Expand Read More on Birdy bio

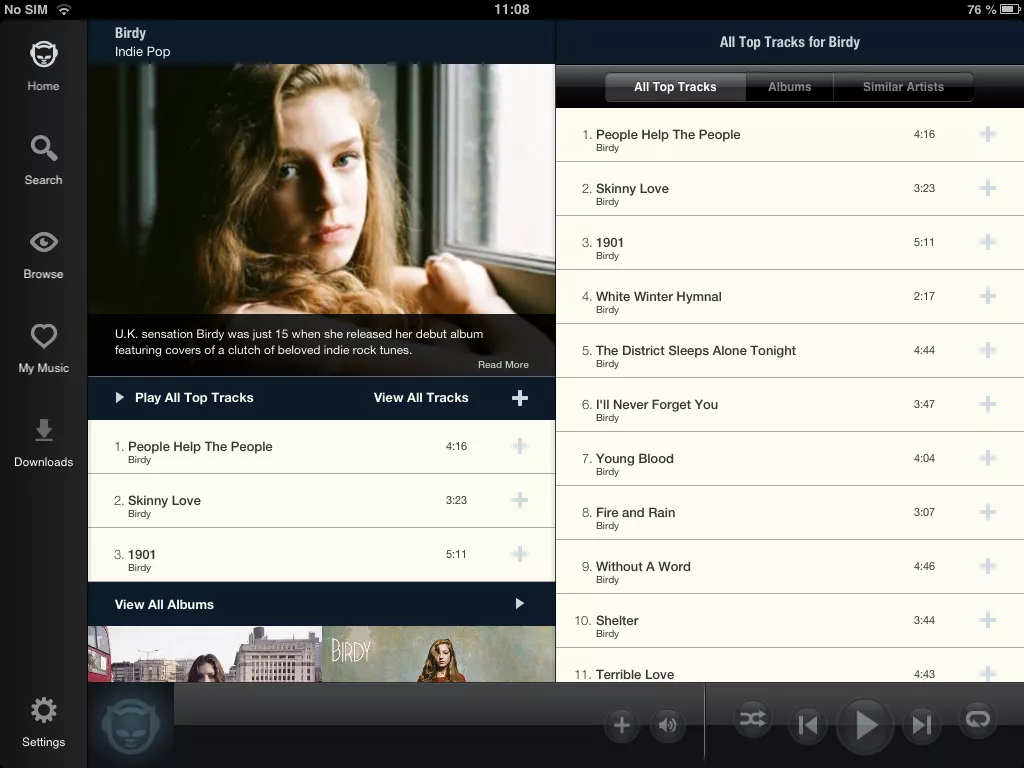pyautogui.click(x=503, y=365)
